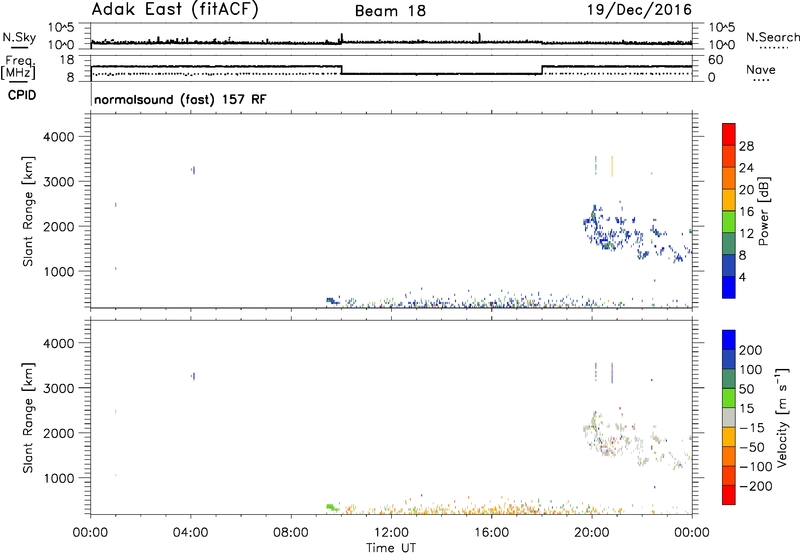
Task: Click the '200' label on Velocity color bar
Action: pyautogui.click(x=751, y=350)
